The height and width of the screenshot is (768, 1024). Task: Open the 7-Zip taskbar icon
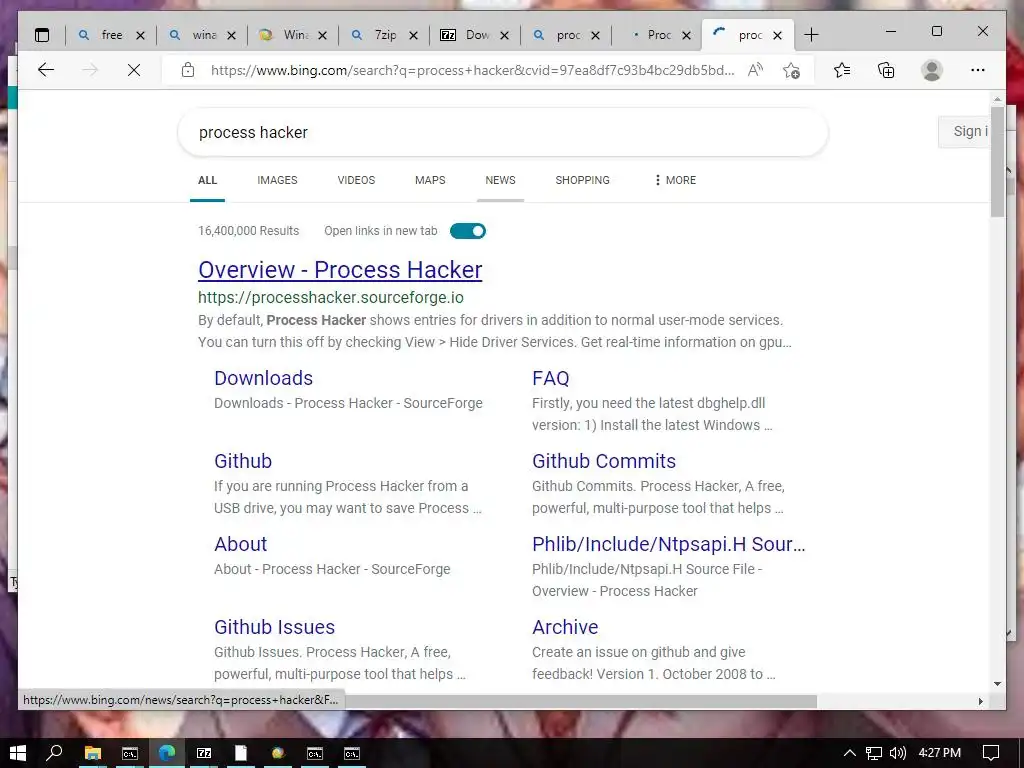pyautogui.click(x=204, y=753)
